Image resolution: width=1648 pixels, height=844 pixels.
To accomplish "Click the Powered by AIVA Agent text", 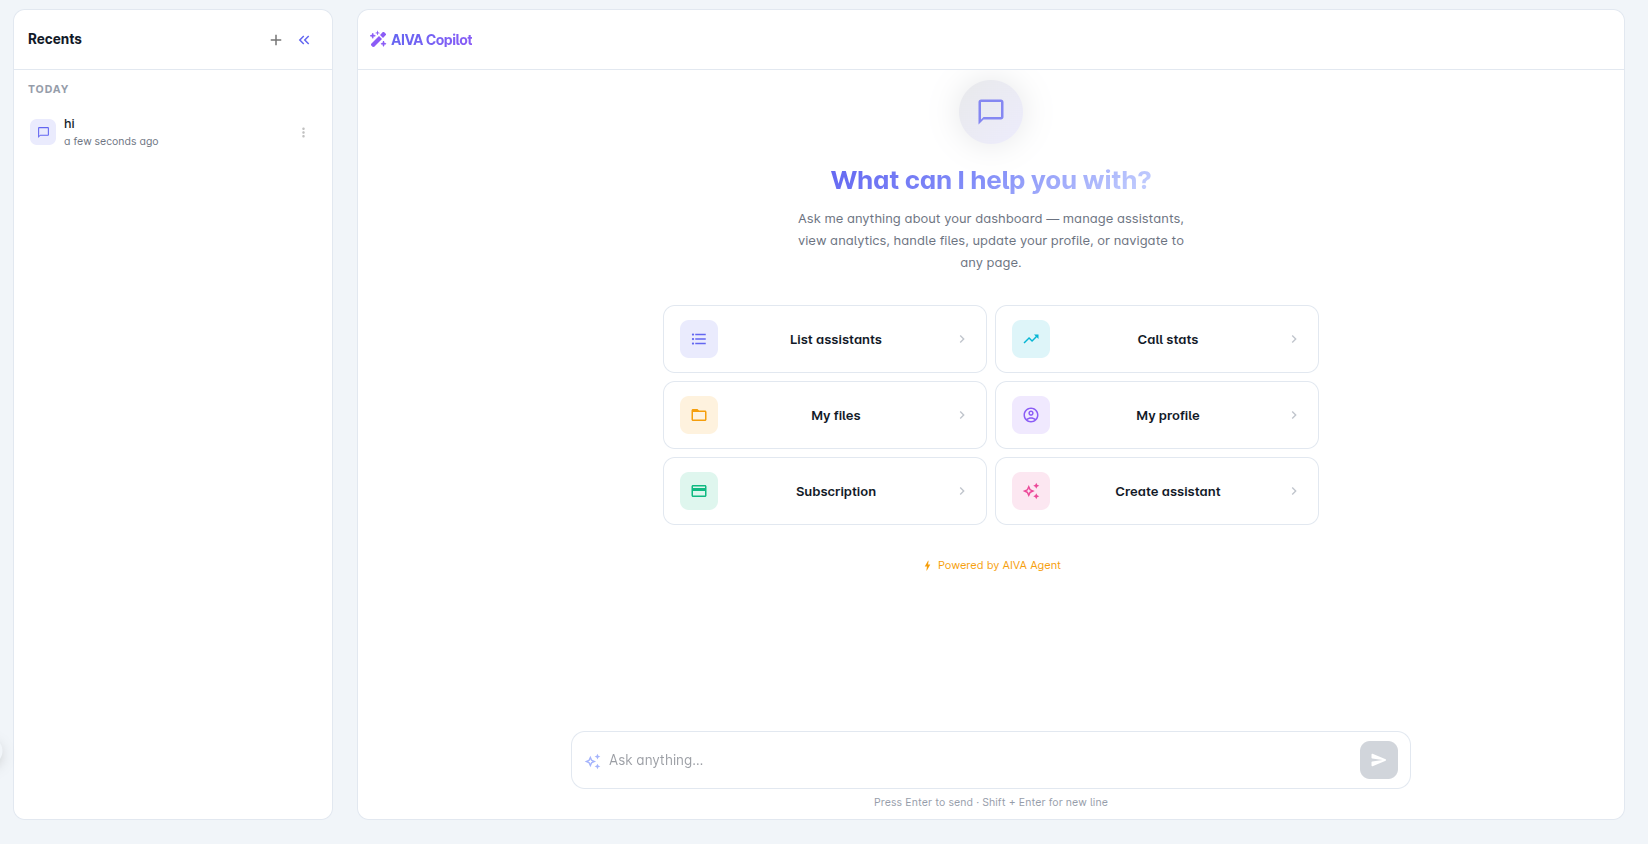I will coord(999,566).
